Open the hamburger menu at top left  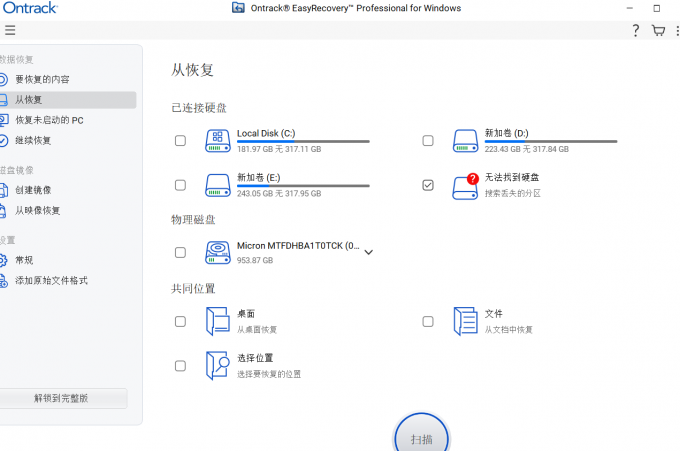pyautogui.click(x=10, y=30)
